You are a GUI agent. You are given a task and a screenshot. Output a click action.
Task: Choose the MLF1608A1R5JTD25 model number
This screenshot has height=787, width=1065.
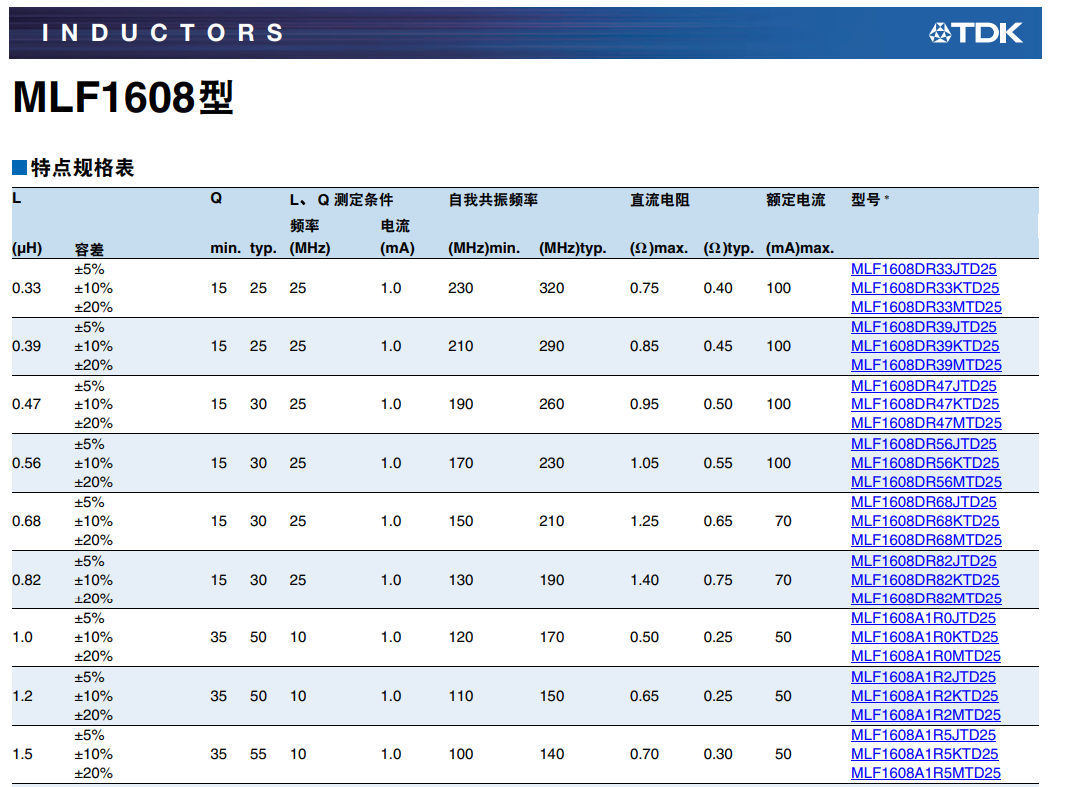(923, 735)
